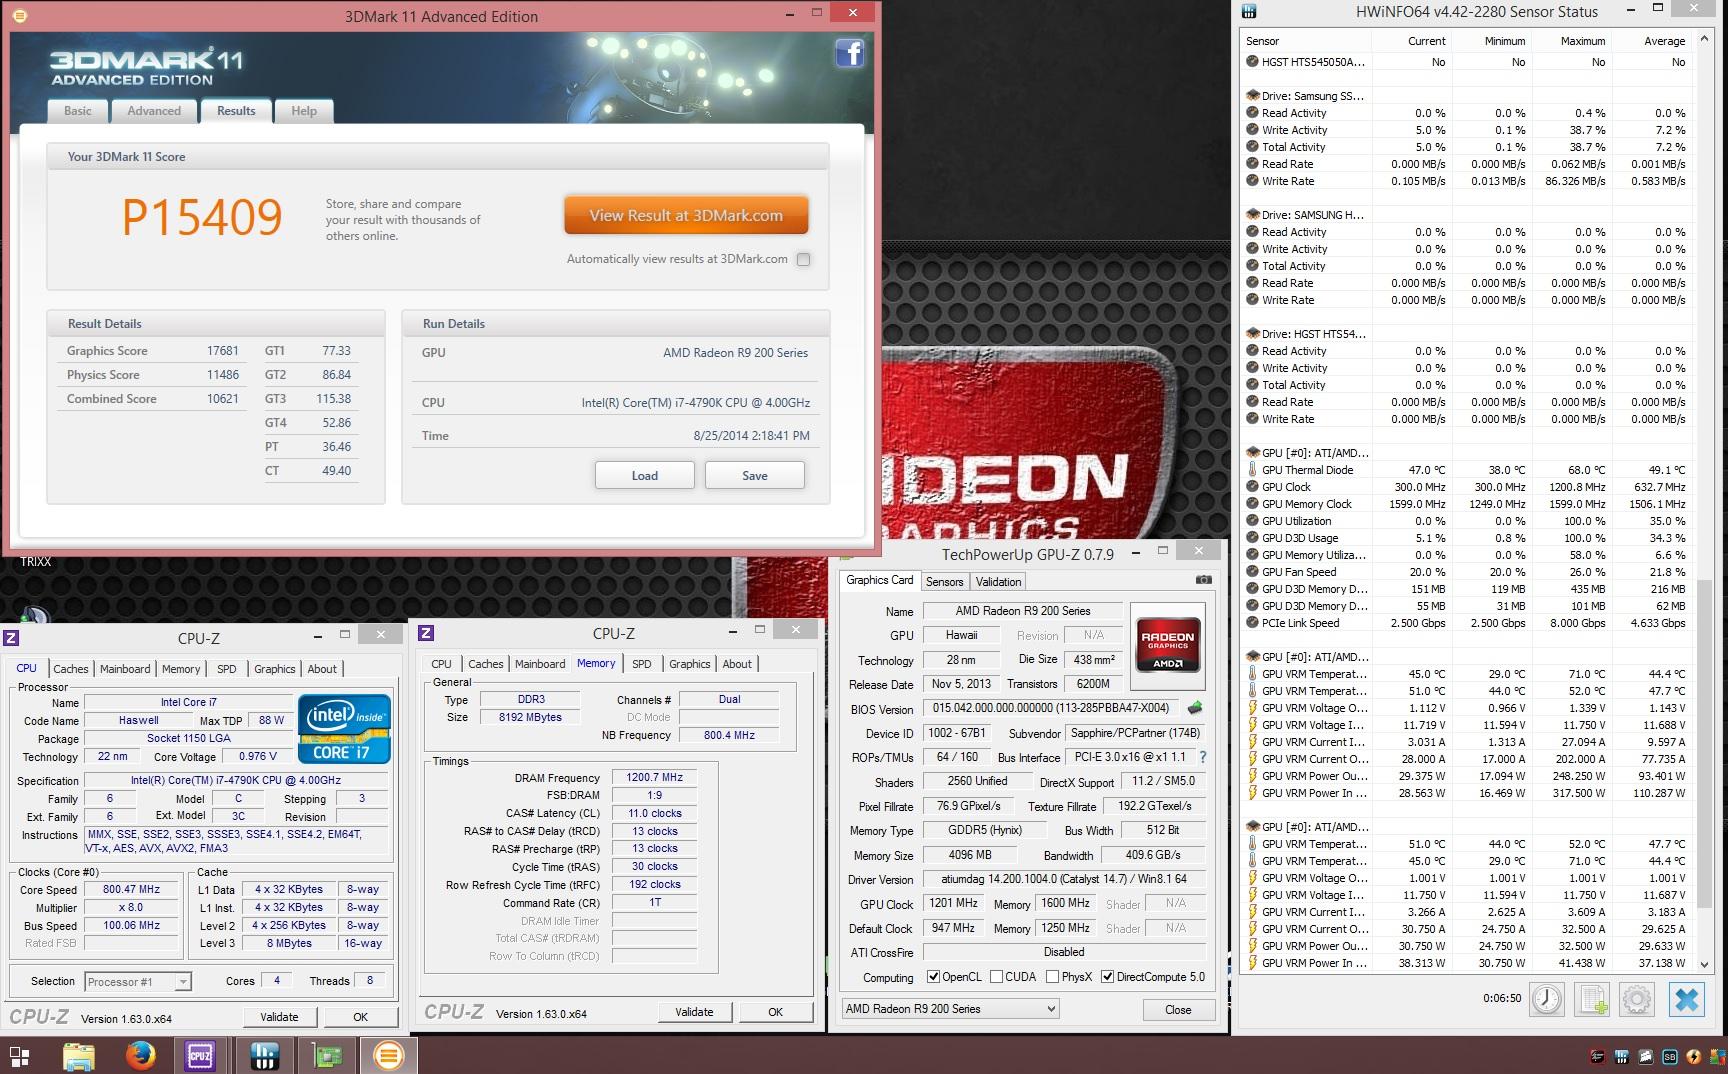Open the Help tab in 3DMark
Viewport: 1728px width, 1074px height.
click(304, 111)
